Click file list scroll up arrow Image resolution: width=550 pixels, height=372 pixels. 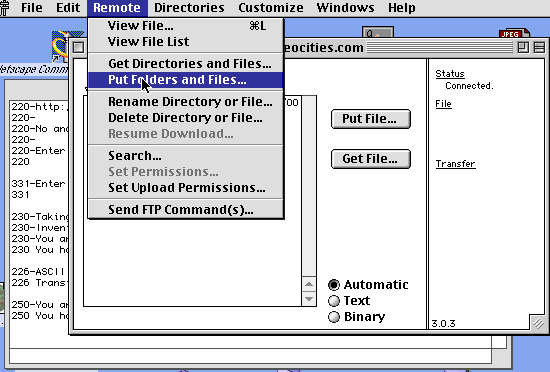(x=309, y=284)
